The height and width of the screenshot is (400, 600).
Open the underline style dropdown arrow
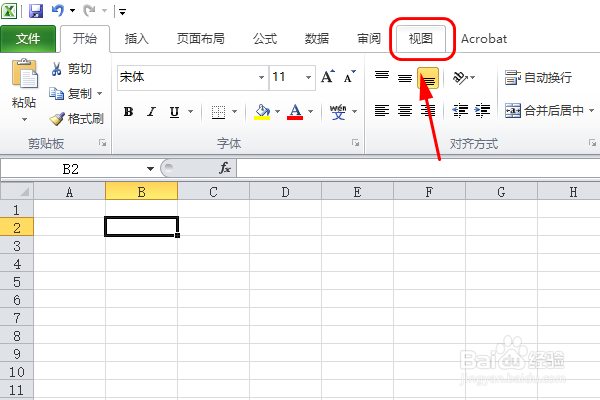click(191, 112)
